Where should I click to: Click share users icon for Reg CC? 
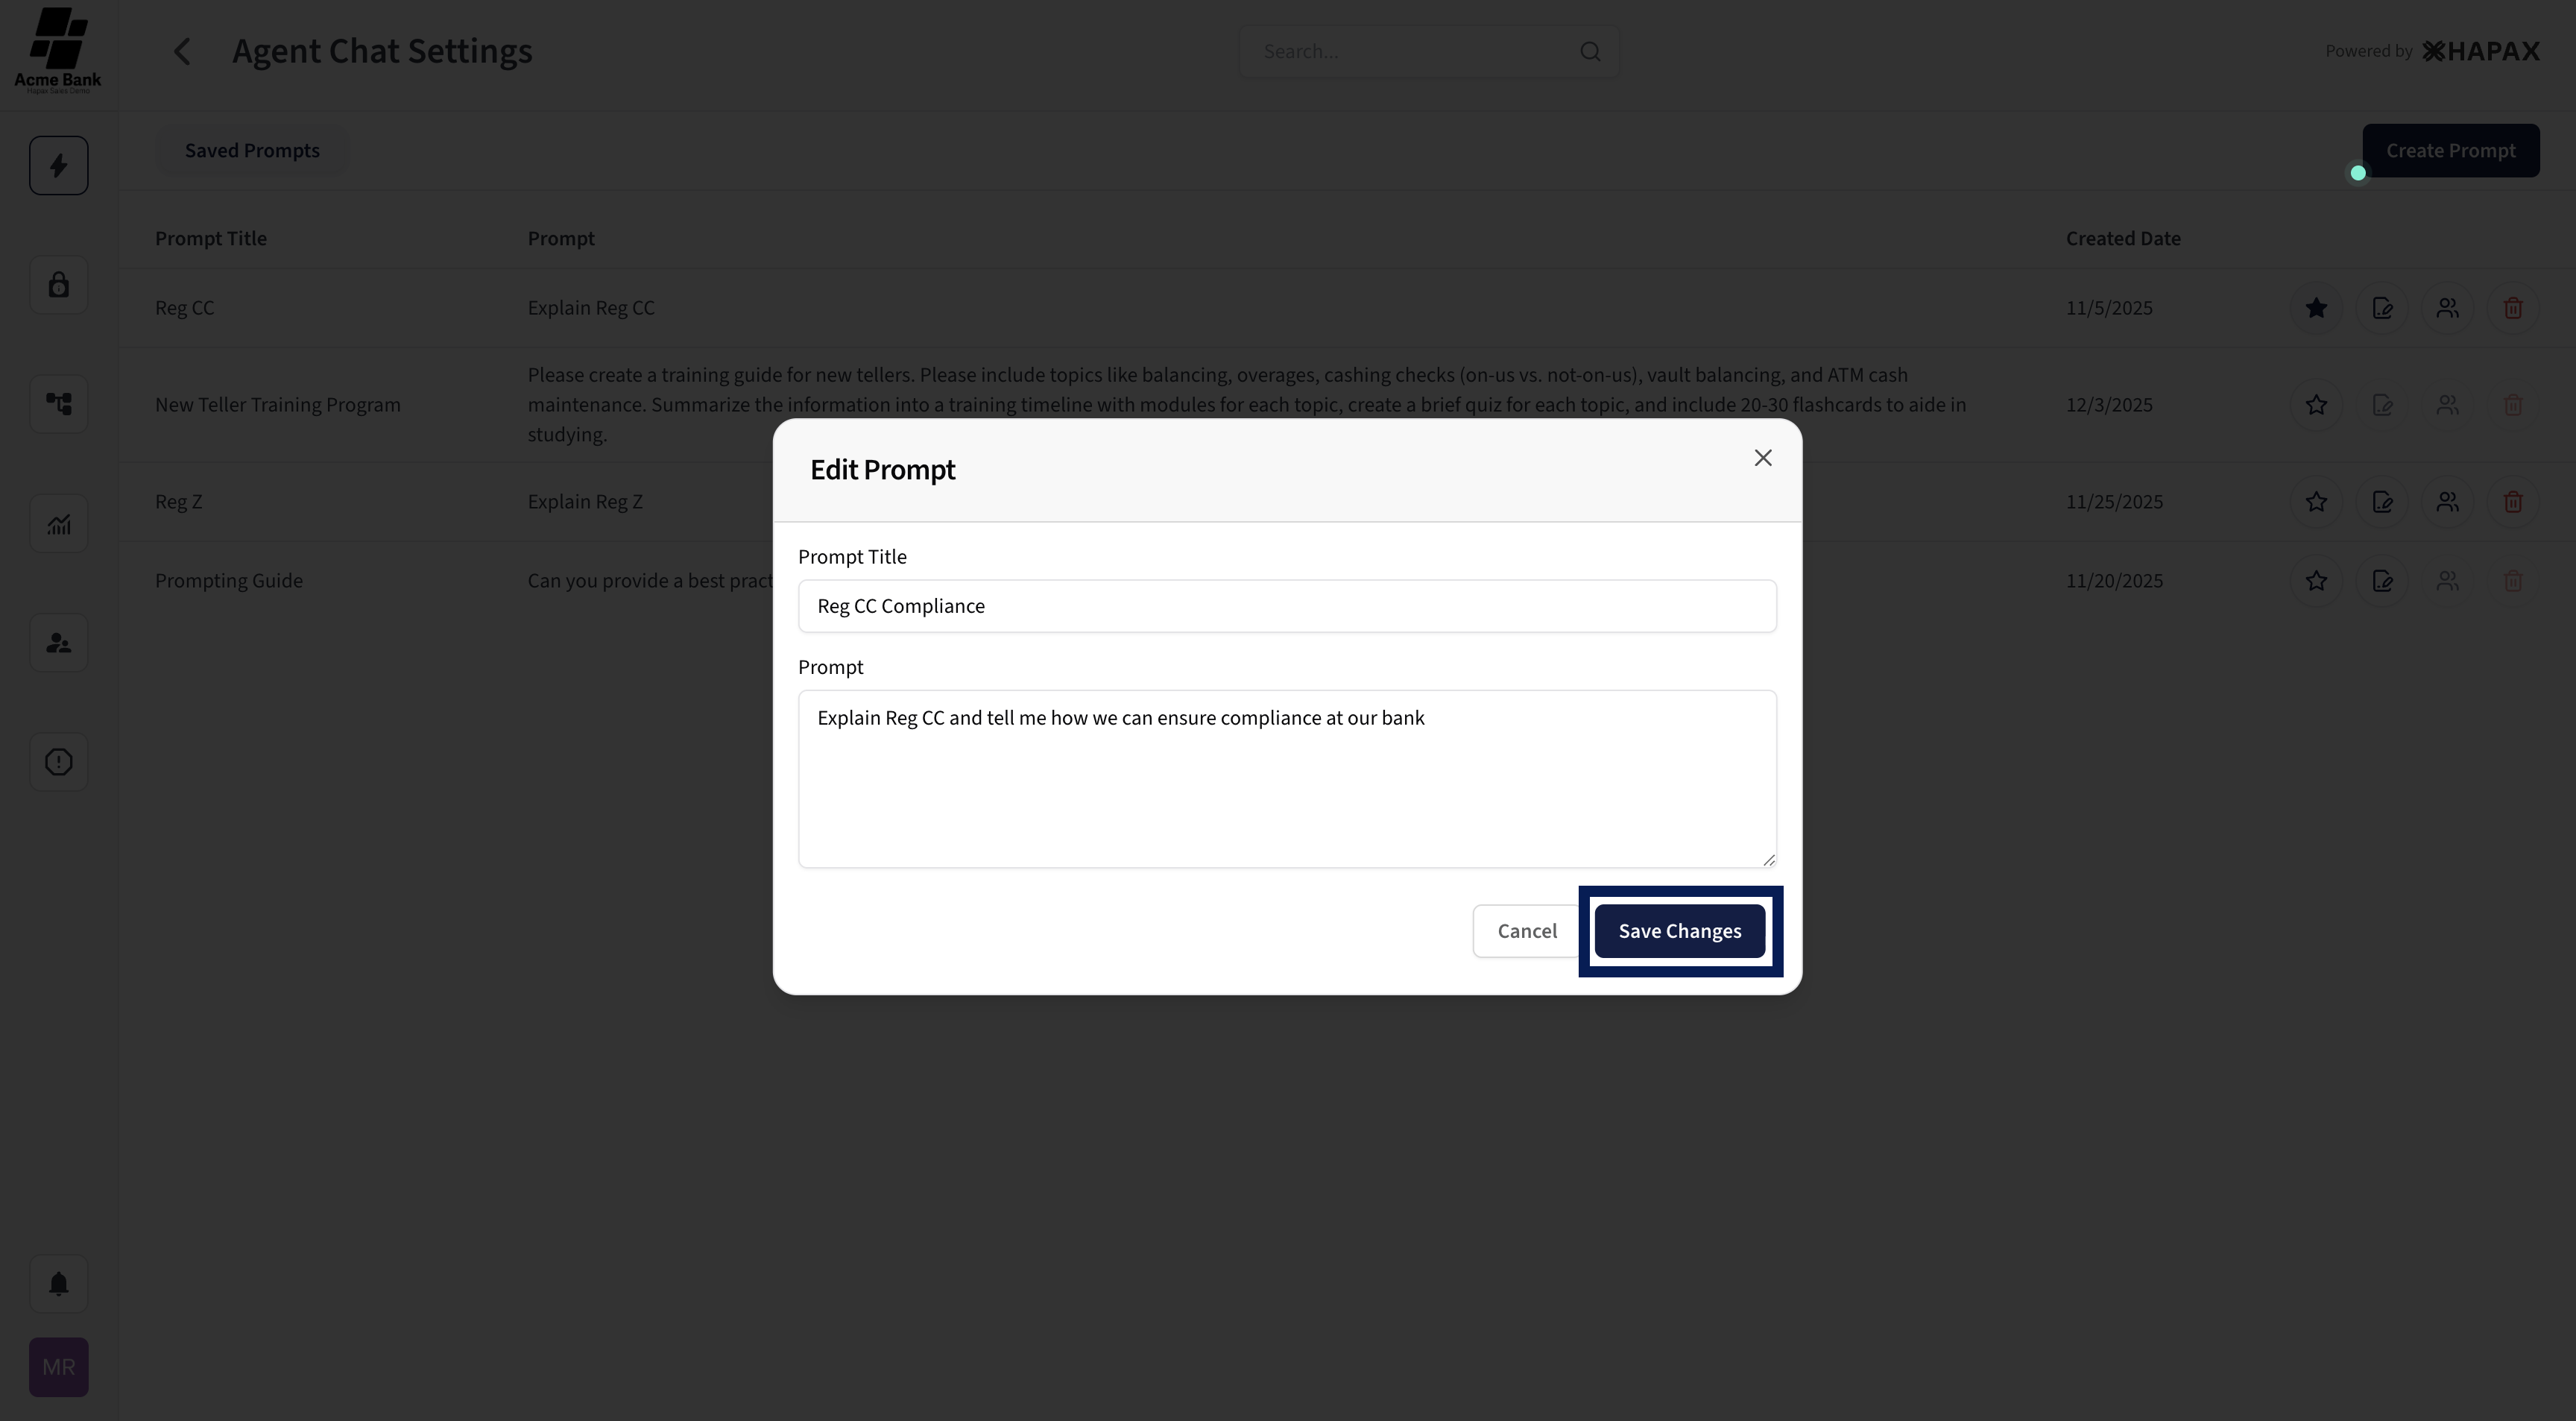pos(2447,308)
